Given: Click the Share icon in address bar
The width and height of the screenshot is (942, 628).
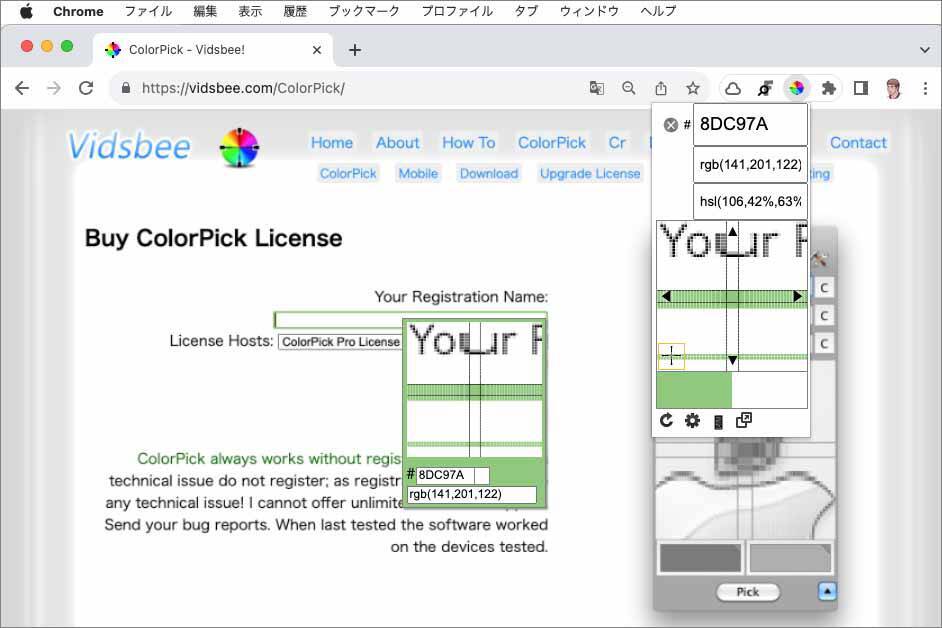Looking at the screenshot, I should coord(661,88).
